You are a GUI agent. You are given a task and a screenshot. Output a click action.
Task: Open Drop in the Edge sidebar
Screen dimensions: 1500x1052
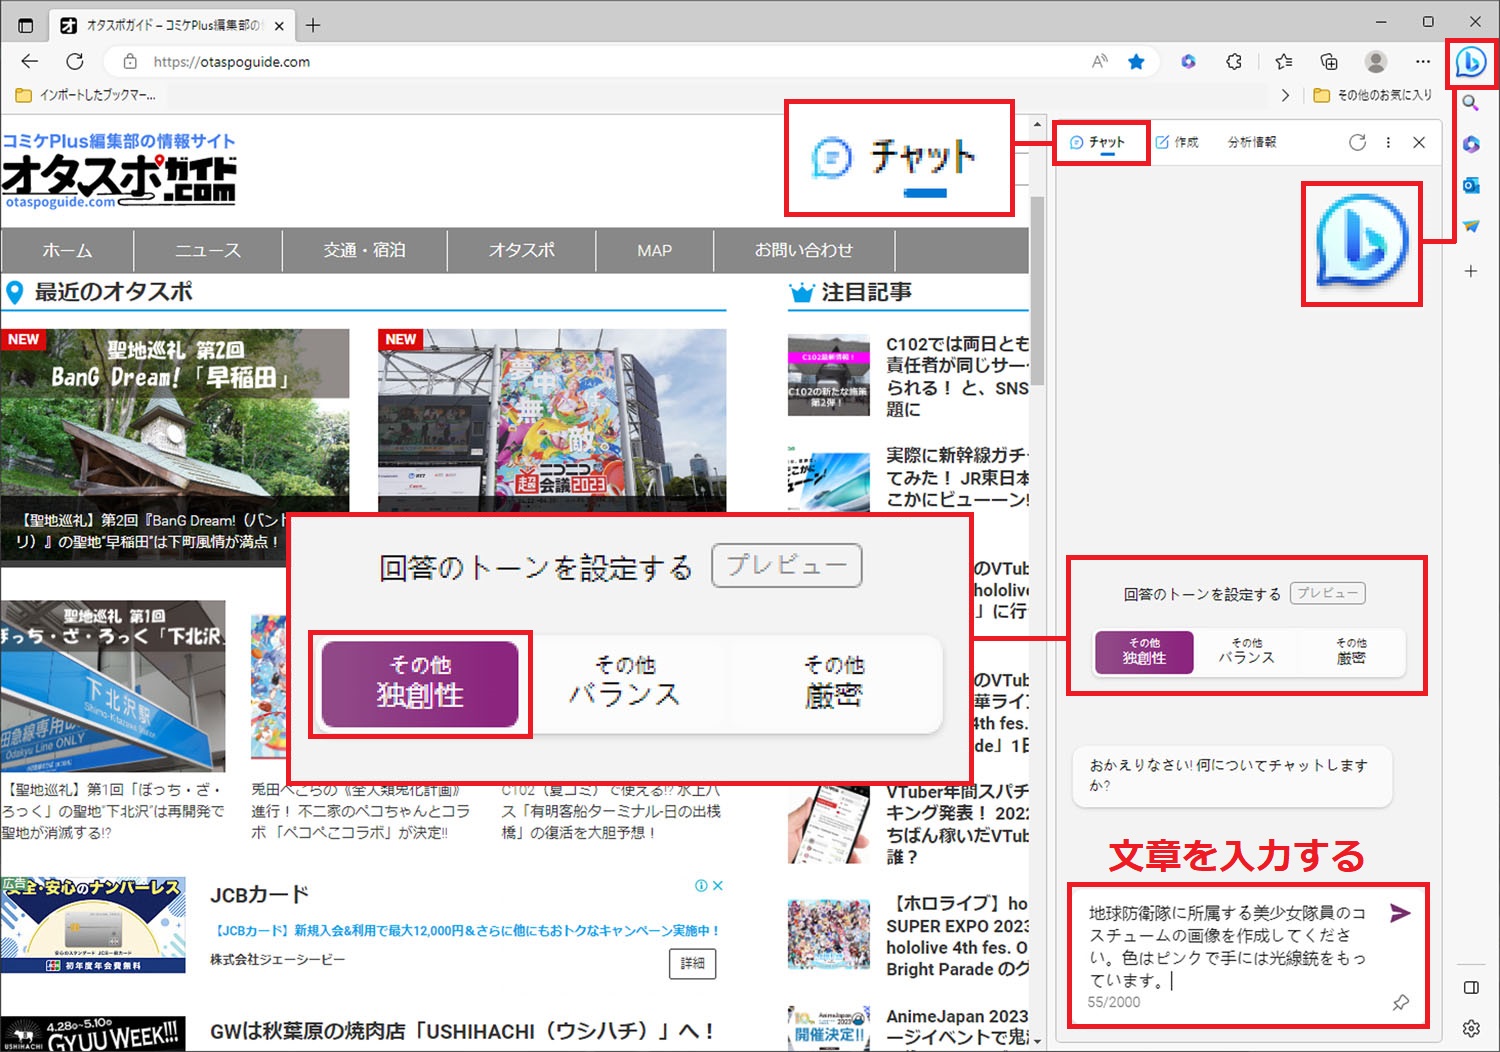1471,225
